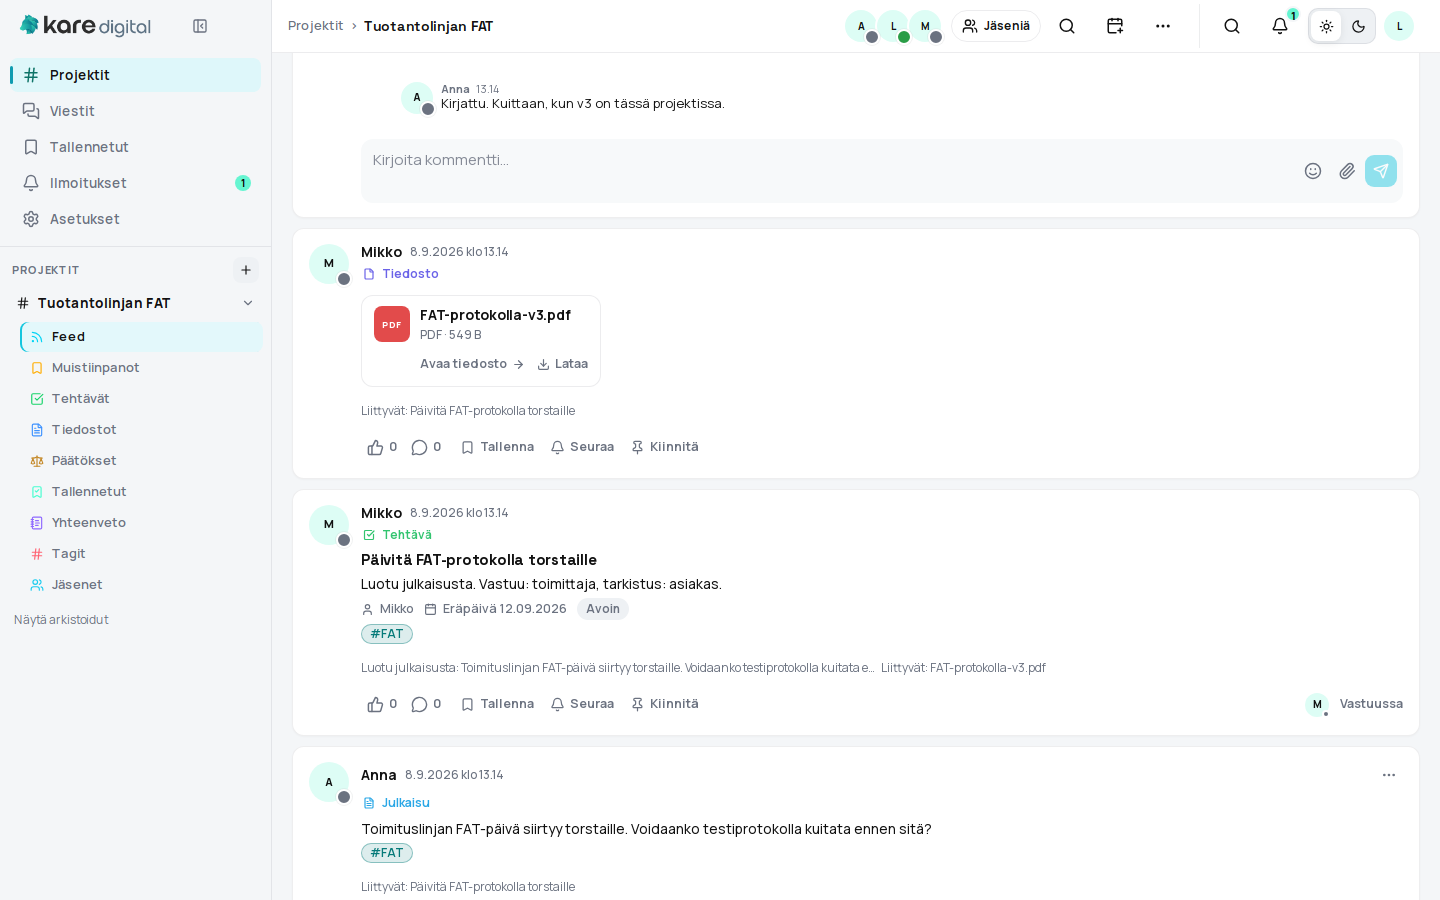Send comment with paper plane button
This screenshot has height=900, width=1440.
coord(1381,171)
